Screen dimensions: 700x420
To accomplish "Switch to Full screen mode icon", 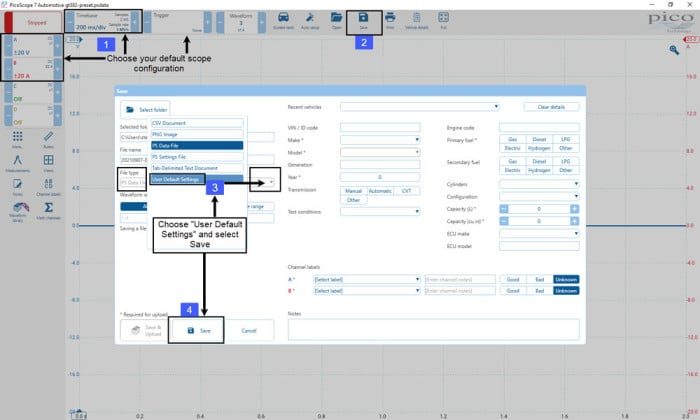I will point(443,21).
